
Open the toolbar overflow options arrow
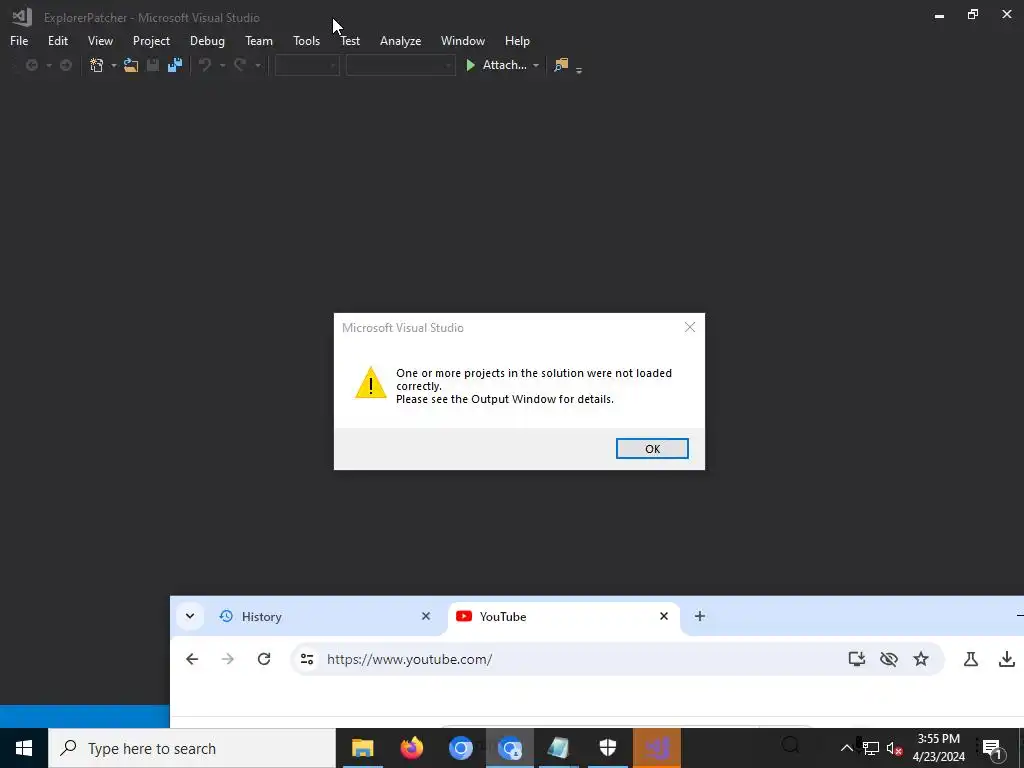(x=579, y=69)
